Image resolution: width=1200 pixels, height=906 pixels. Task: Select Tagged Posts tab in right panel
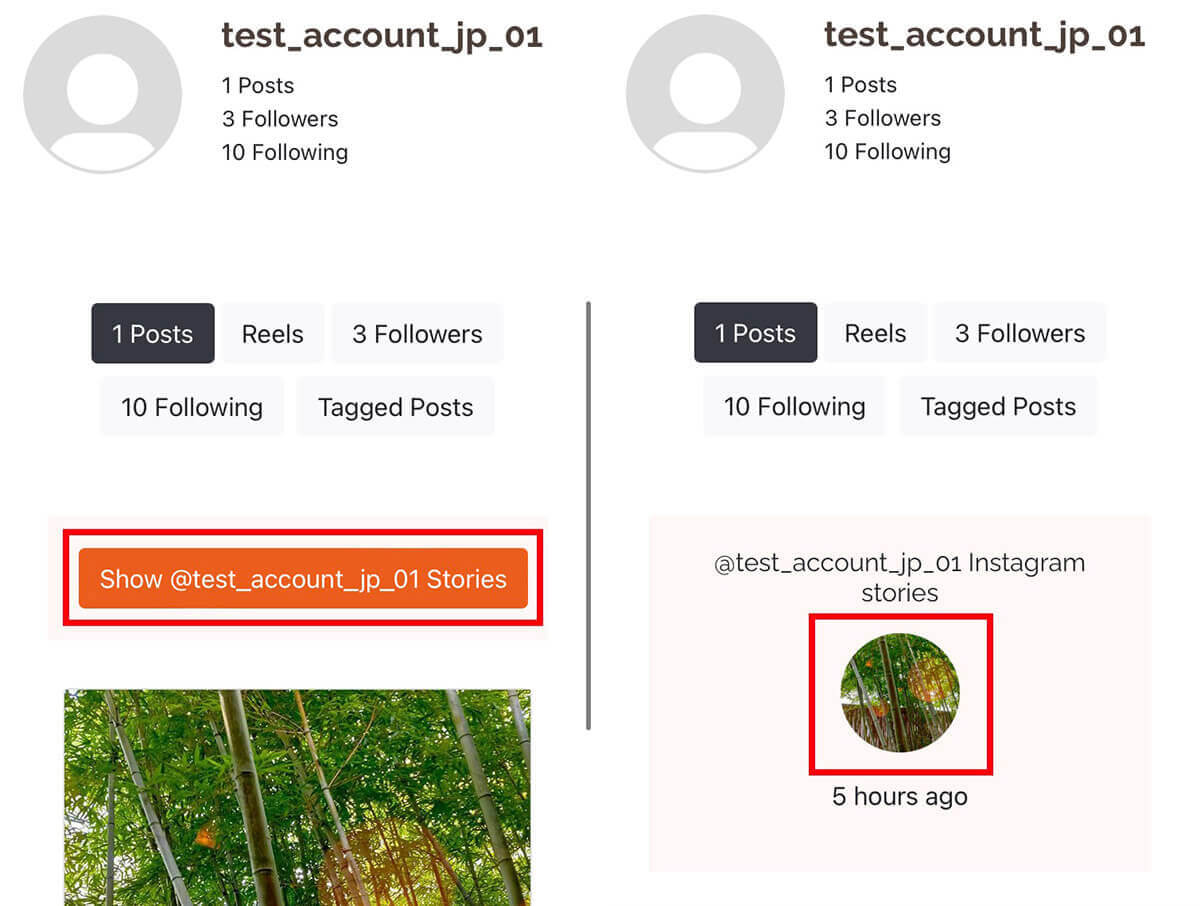(x=998, y=405)
